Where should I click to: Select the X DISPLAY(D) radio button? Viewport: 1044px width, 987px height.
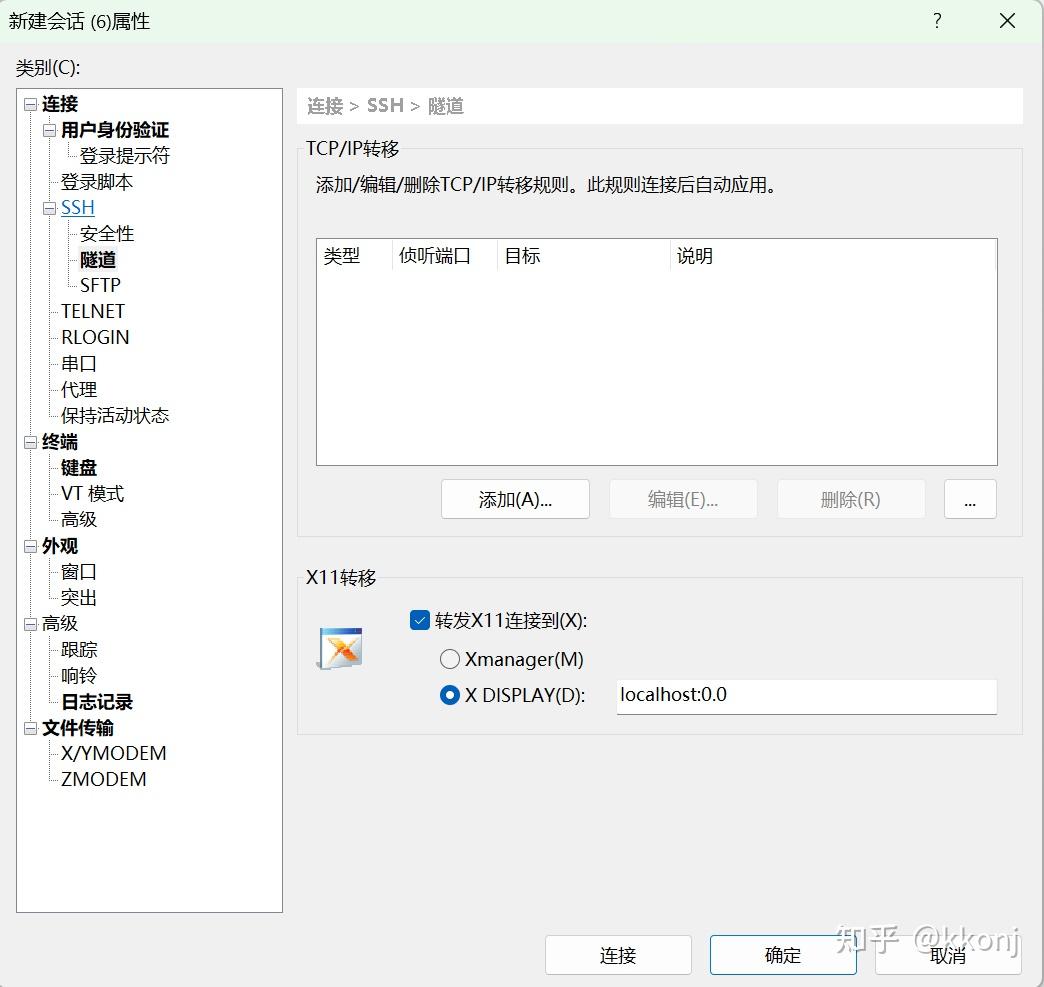click(450, 695)
